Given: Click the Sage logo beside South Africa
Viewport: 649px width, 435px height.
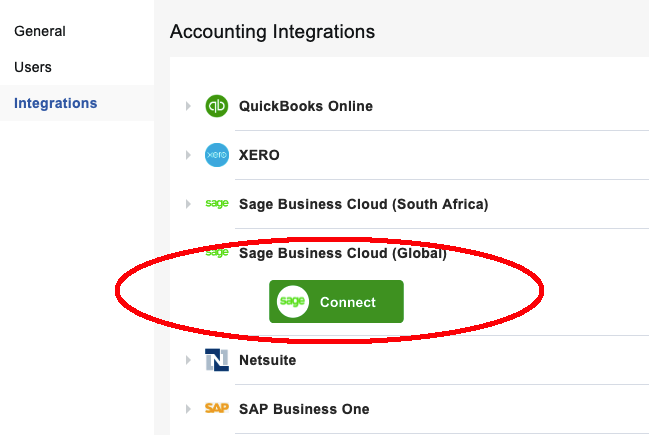Looking at the screenshot, I should (x=217, y=204).
